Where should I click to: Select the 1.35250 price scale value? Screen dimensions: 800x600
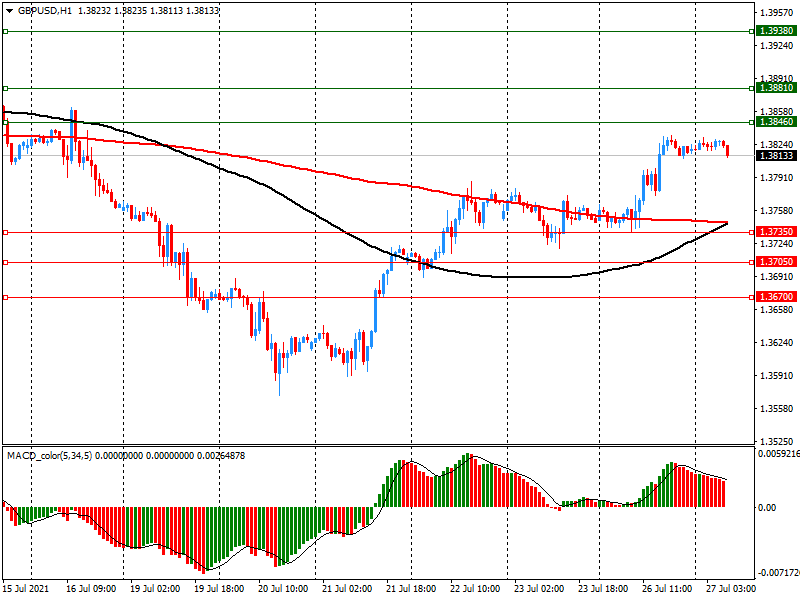pos(777,442)
